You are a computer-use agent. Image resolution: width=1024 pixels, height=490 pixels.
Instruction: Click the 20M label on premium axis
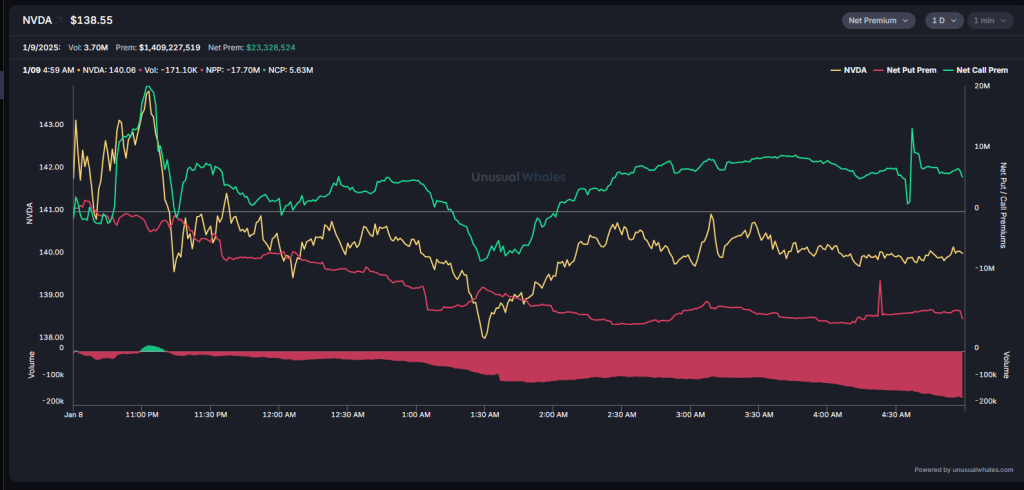[982, 87]
